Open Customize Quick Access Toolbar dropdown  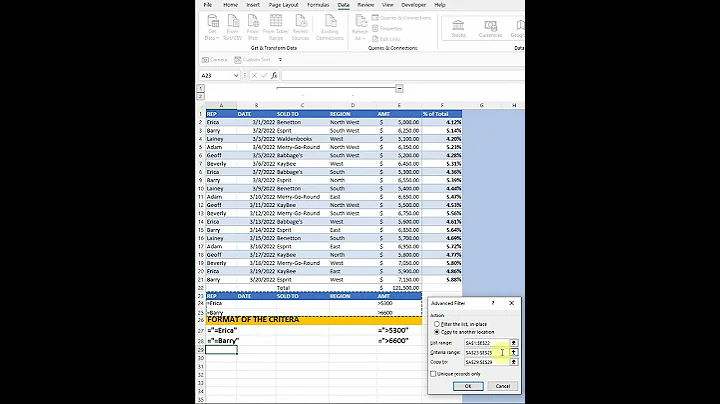coord(280,60)
